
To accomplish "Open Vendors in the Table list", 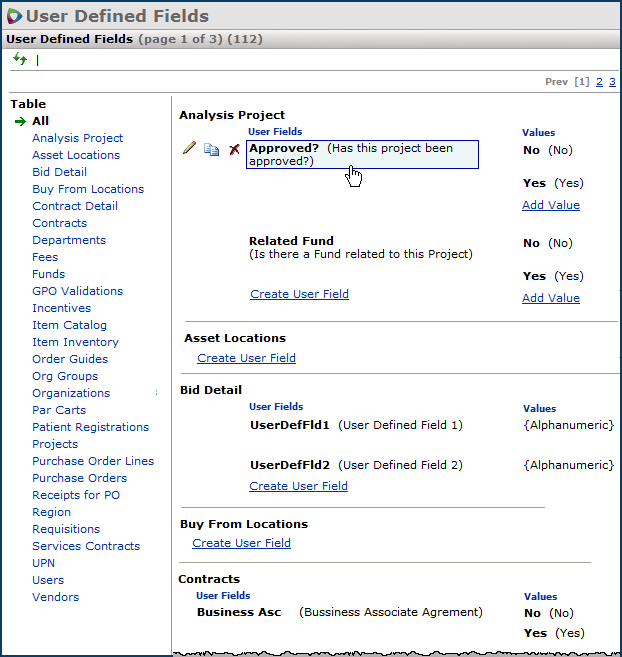I will 55,597.
